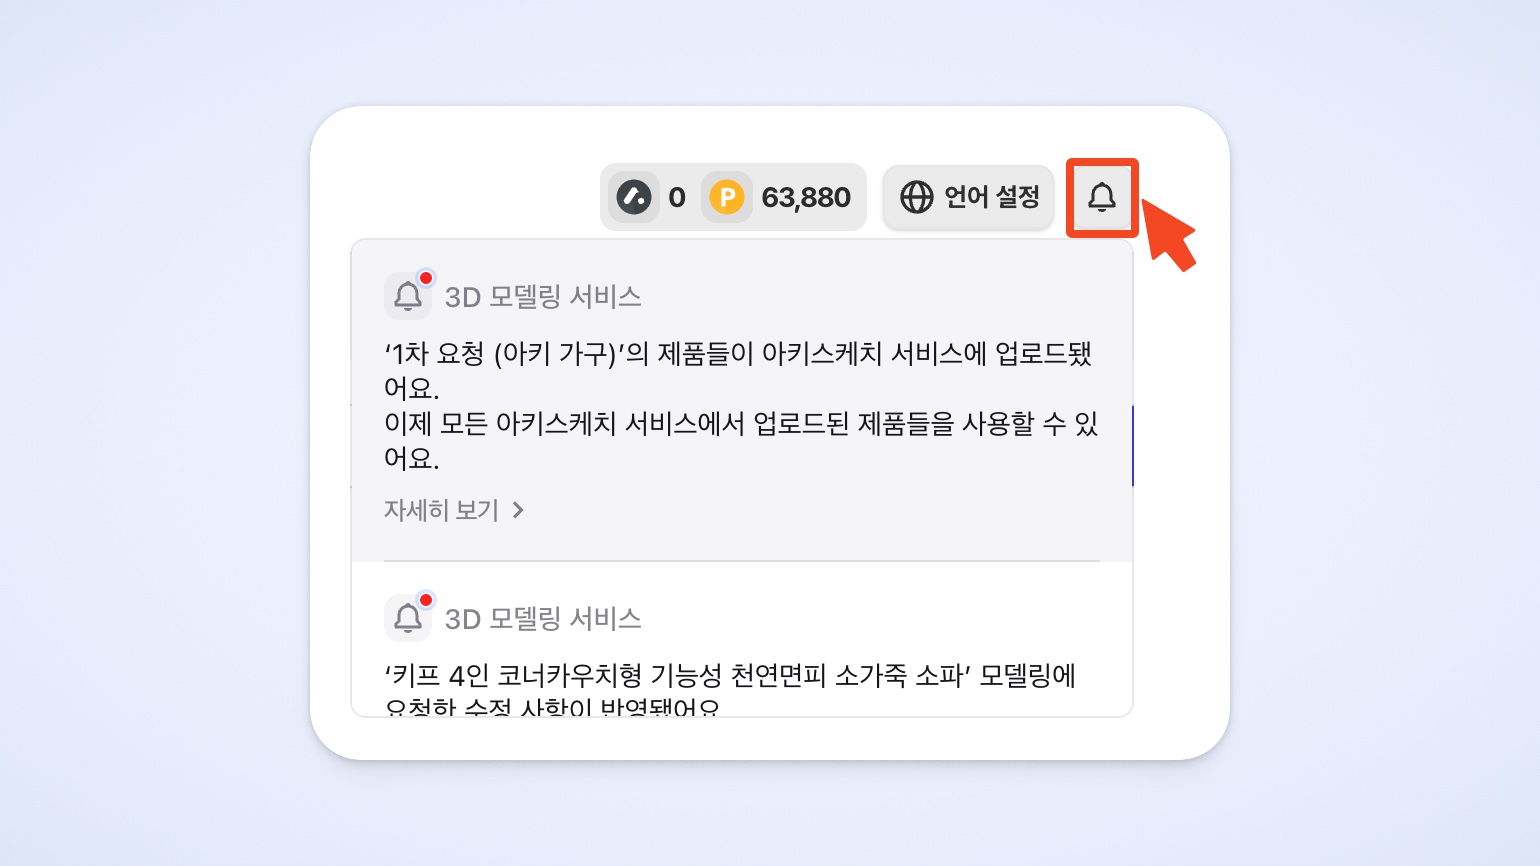The height and width of the screenshot is (866, 1540).
Task: Open the notification bell button
Action: (1102, 197)
